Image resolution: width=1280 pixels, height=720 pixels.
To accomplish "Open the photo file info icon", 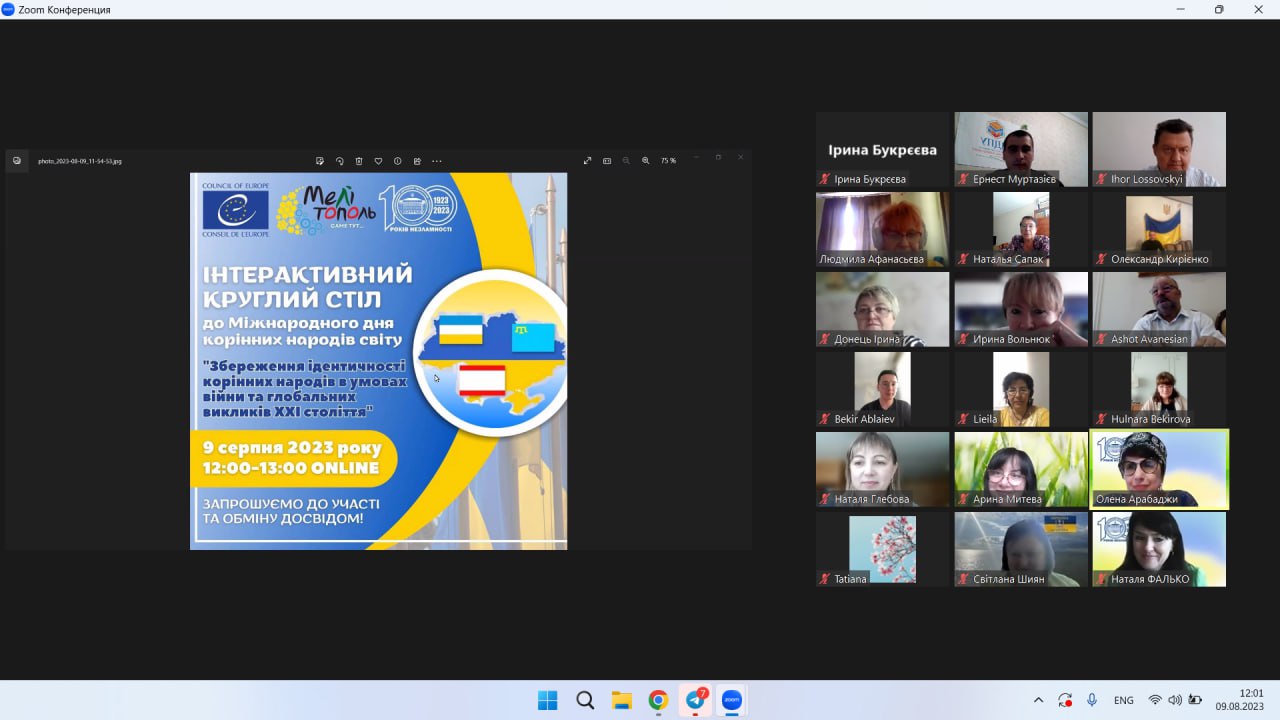I will pos(398,161).
